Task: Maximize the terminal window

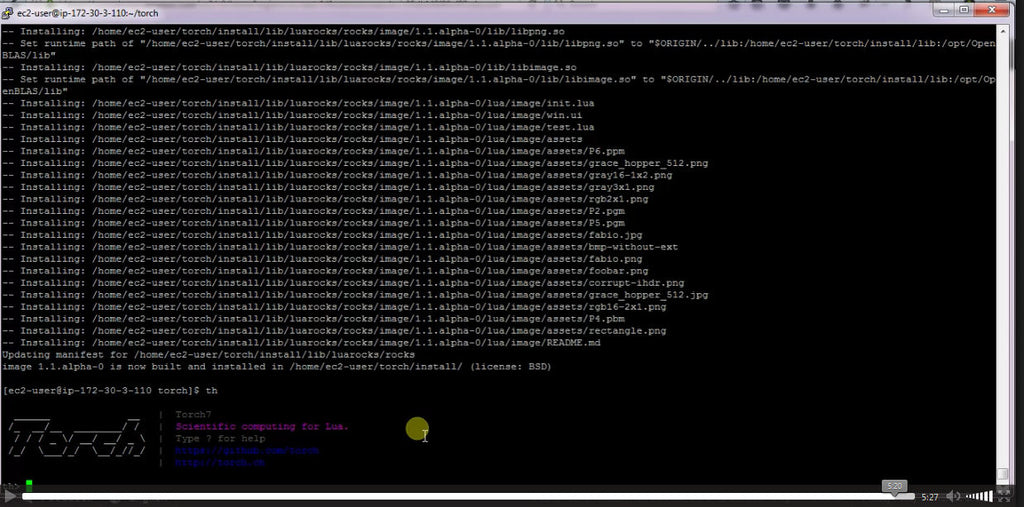Action: click(x=964, y=9)
